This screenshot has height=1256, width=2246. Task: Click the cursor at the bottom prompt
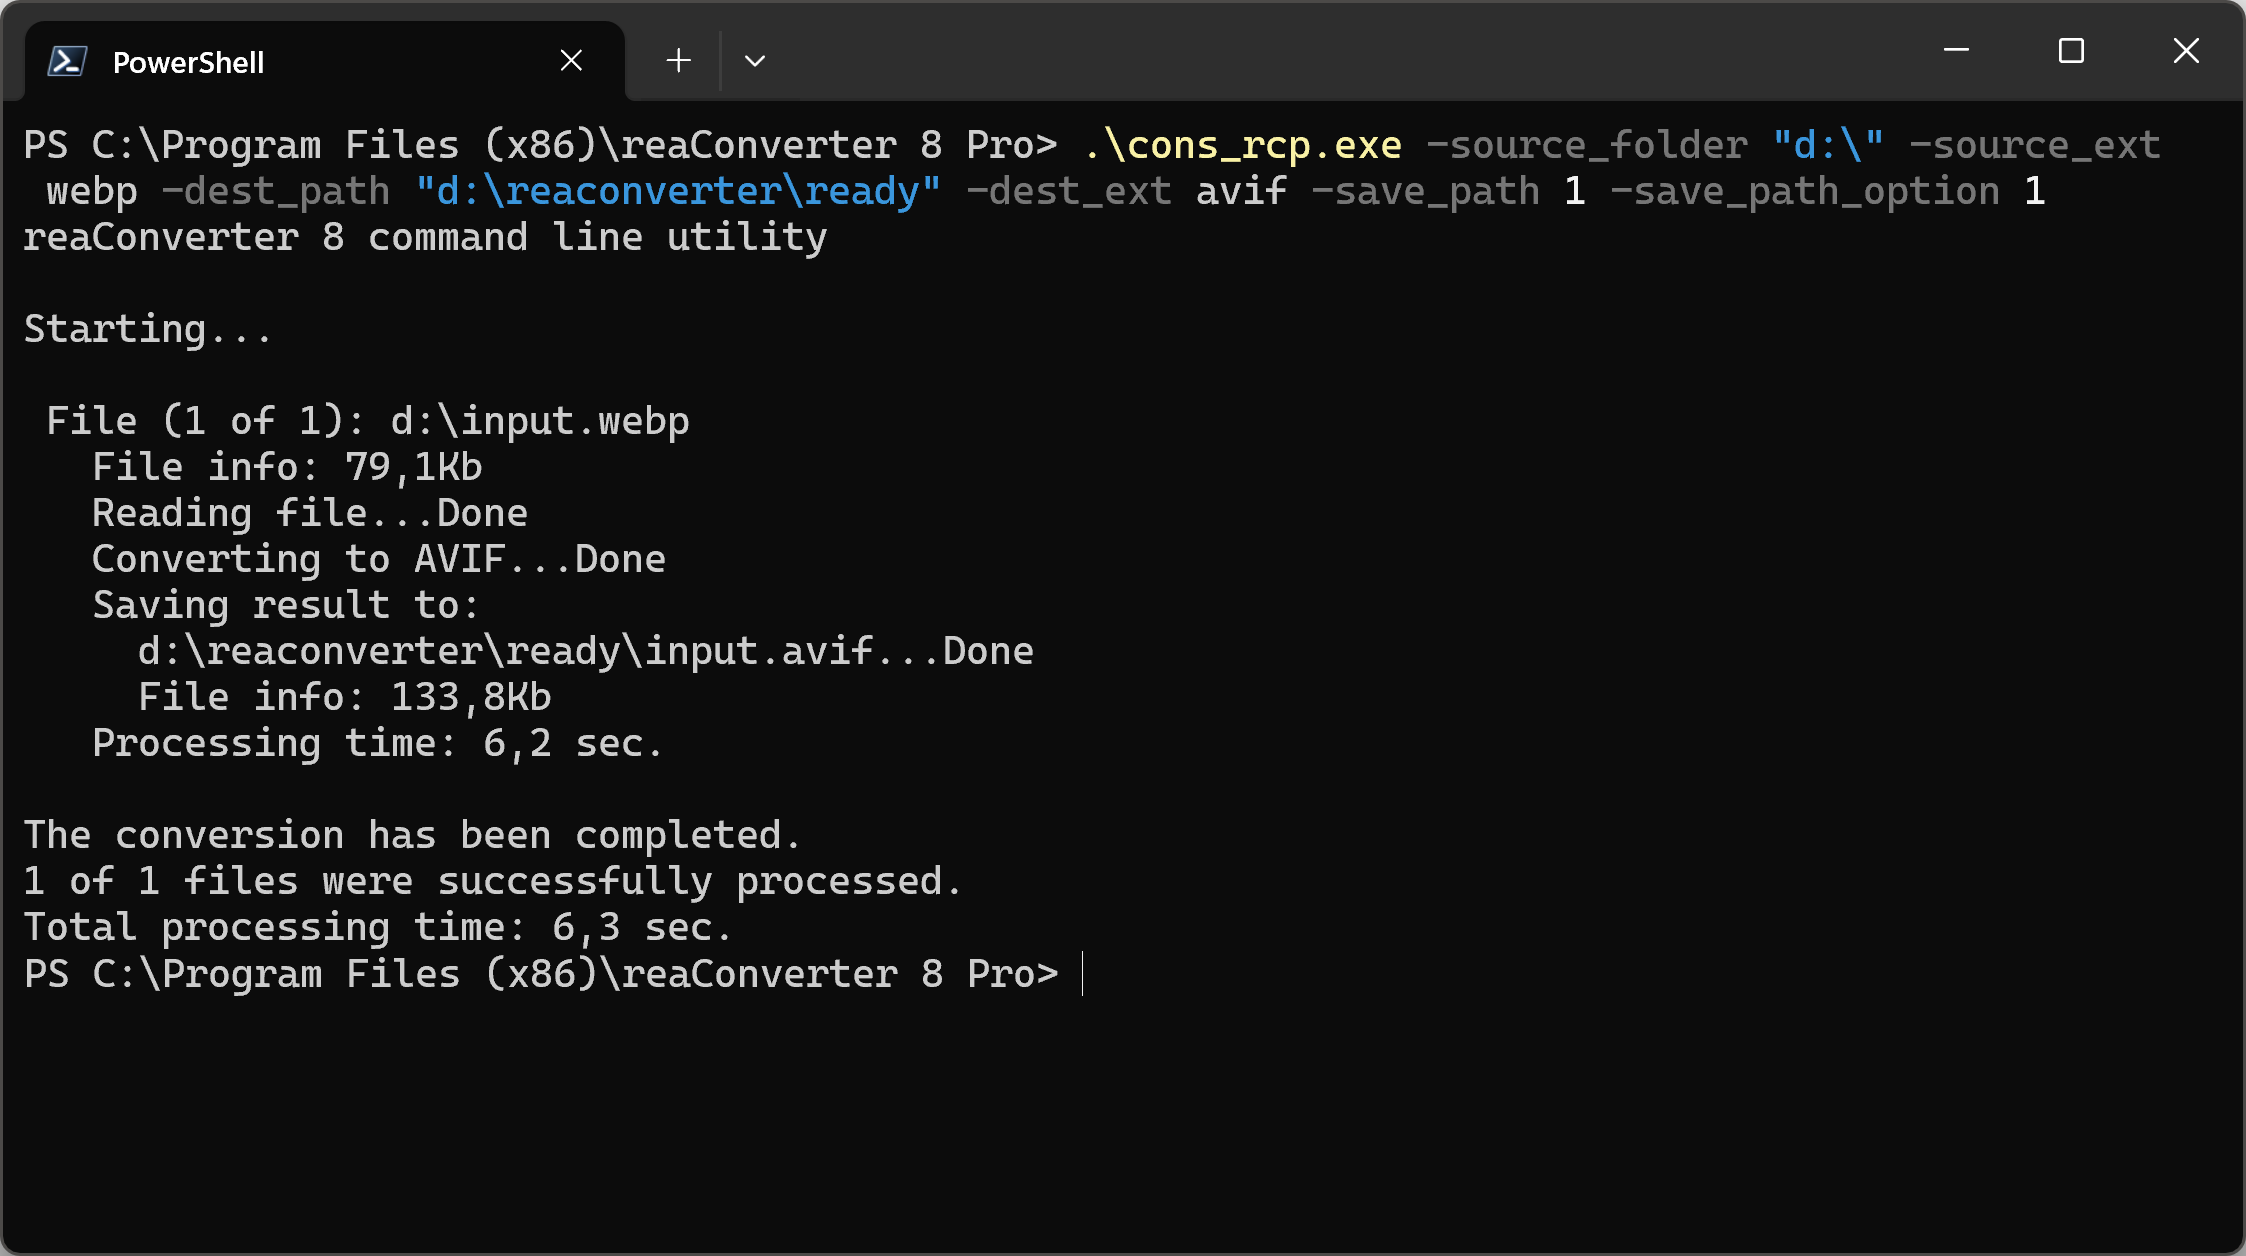pyautogui.click(x=1082, y=974)
